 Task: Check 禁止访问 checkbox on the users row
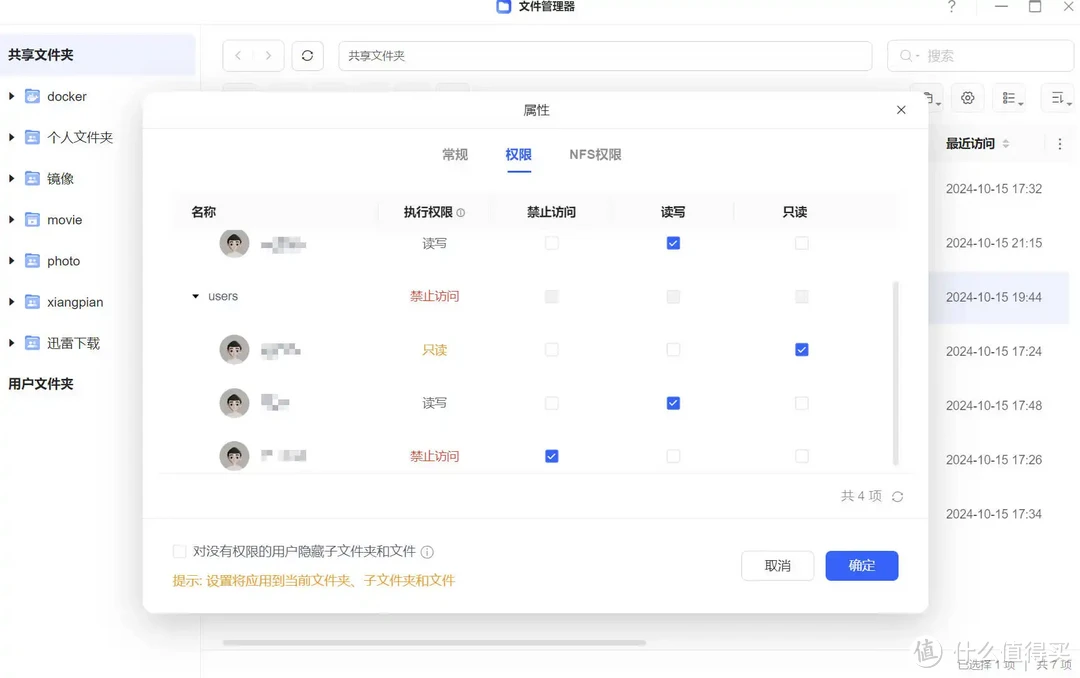551,296
